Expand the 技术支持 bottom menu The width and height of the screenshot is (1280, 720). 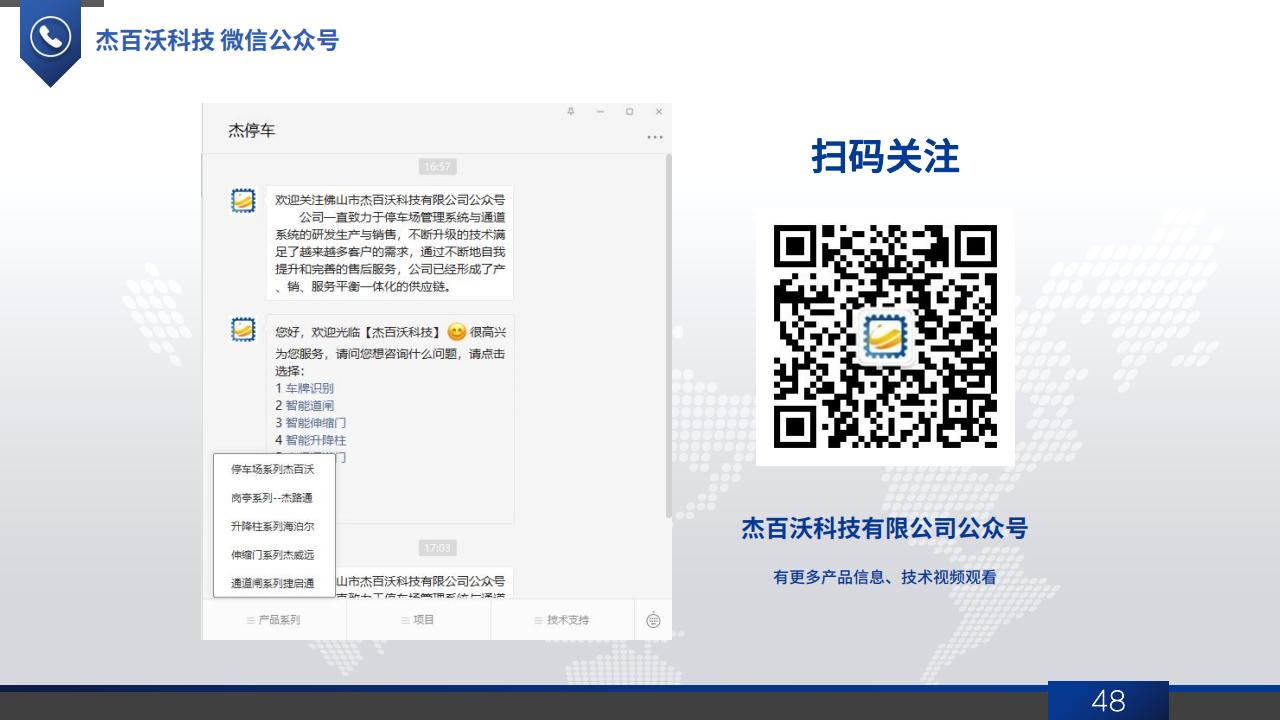coord(562,620)
